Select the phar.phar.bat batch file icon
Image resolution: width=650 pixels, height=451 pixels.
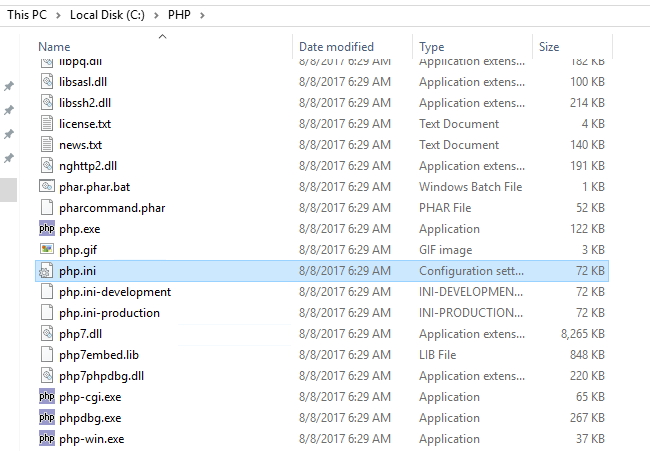click(x=47, y=187)
